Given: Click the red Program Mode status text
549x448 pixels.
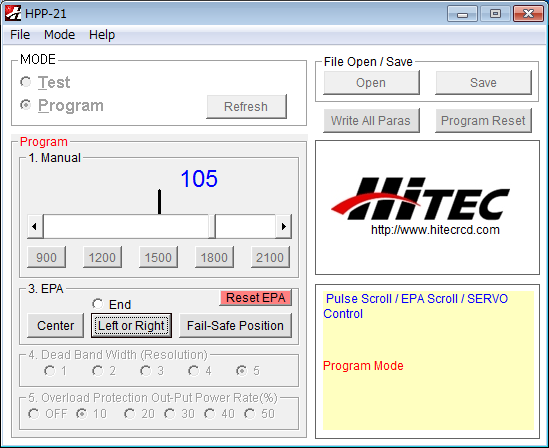Looking at the screenshot, I should 363,366.
